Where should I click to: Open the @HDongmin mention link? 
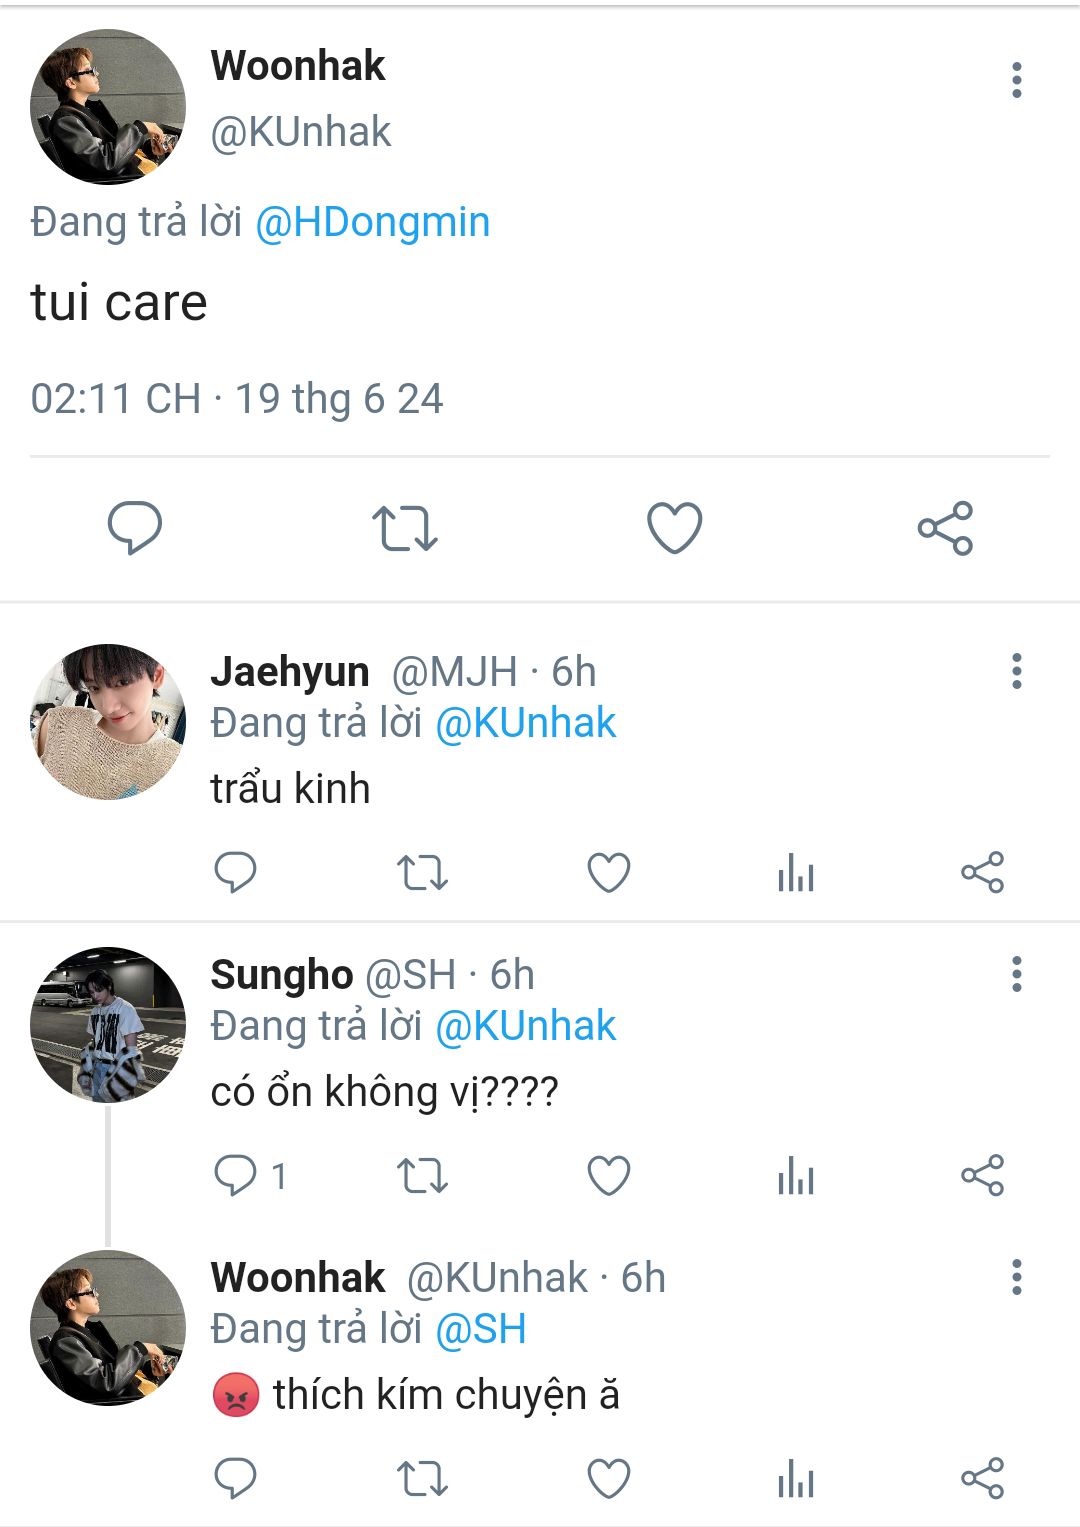[372, 222]
